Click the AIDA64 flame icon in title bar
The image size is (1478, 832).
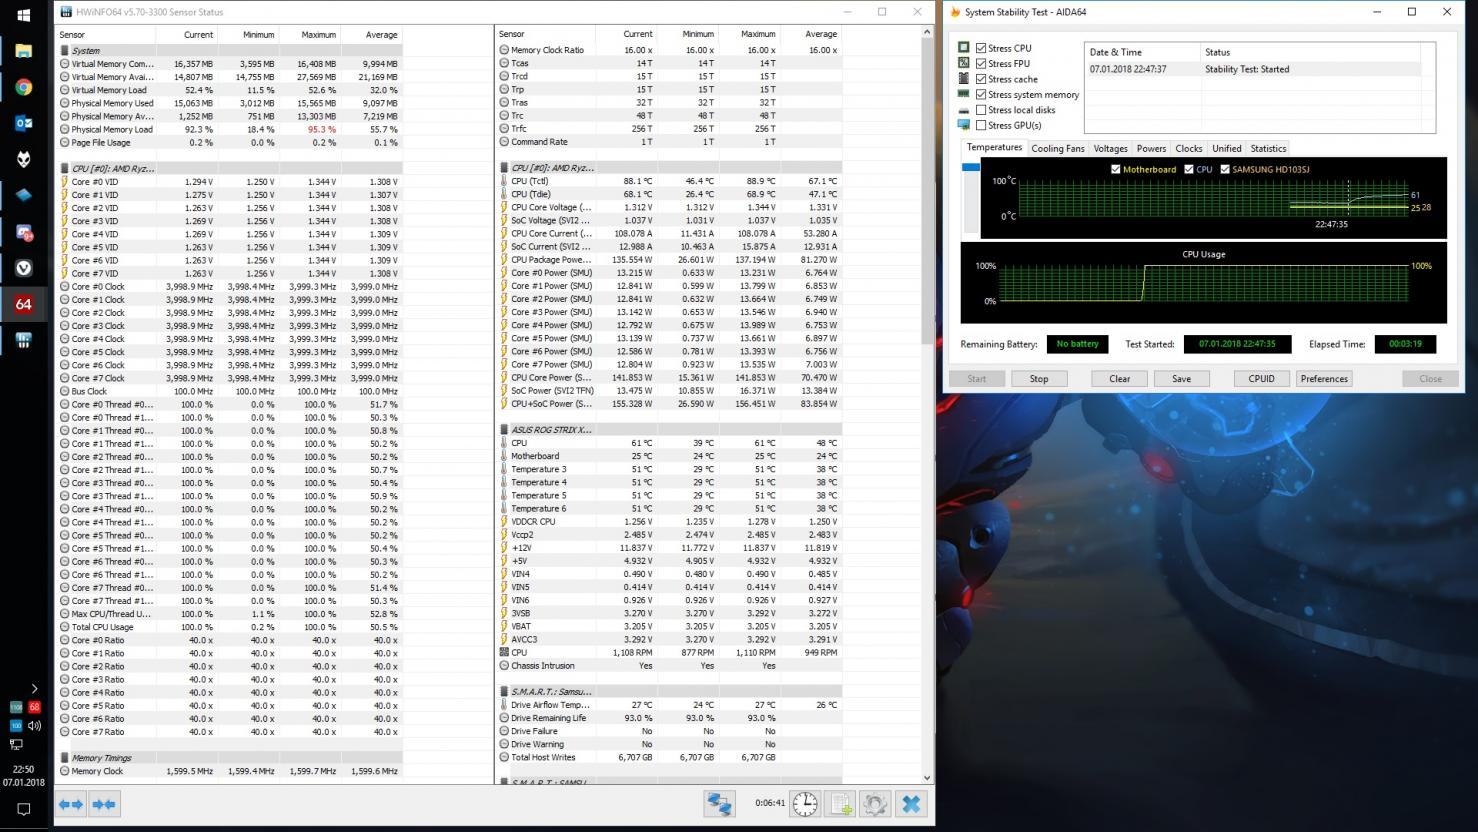[x=955, y=12]
